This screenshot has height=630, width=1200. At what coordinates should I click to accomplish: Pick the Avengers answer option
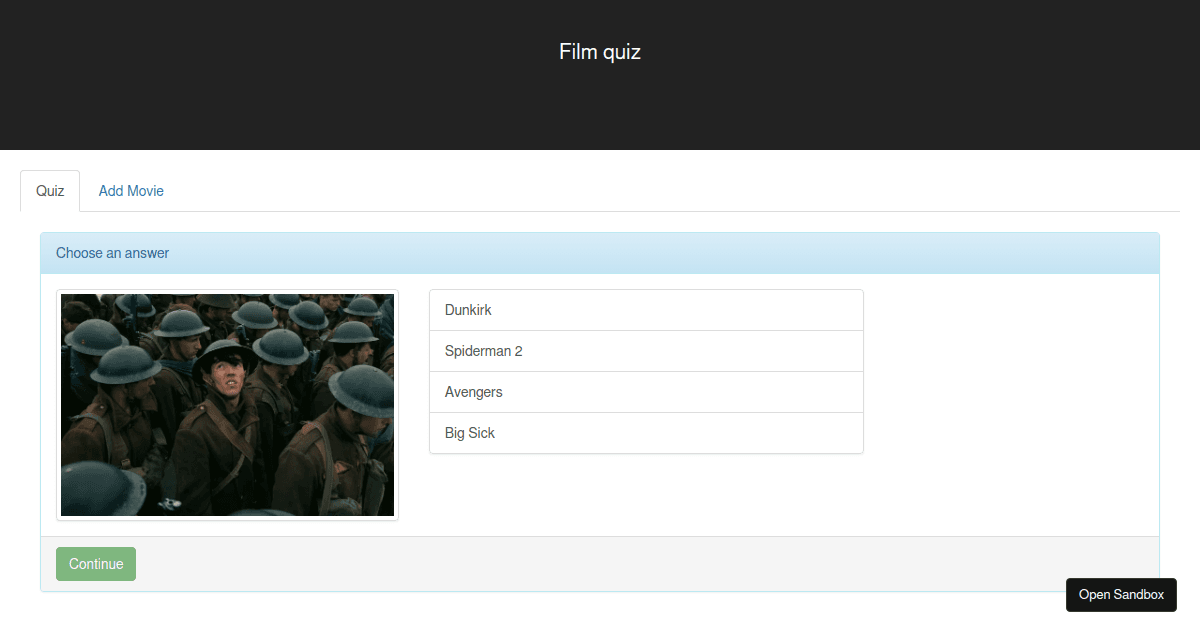coord(646,392)
